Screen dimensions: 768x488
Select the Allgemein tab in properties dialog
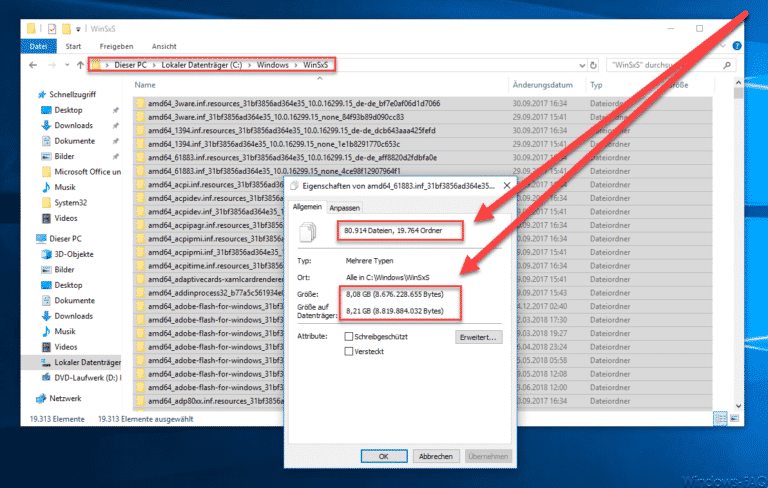pos(307,207)
